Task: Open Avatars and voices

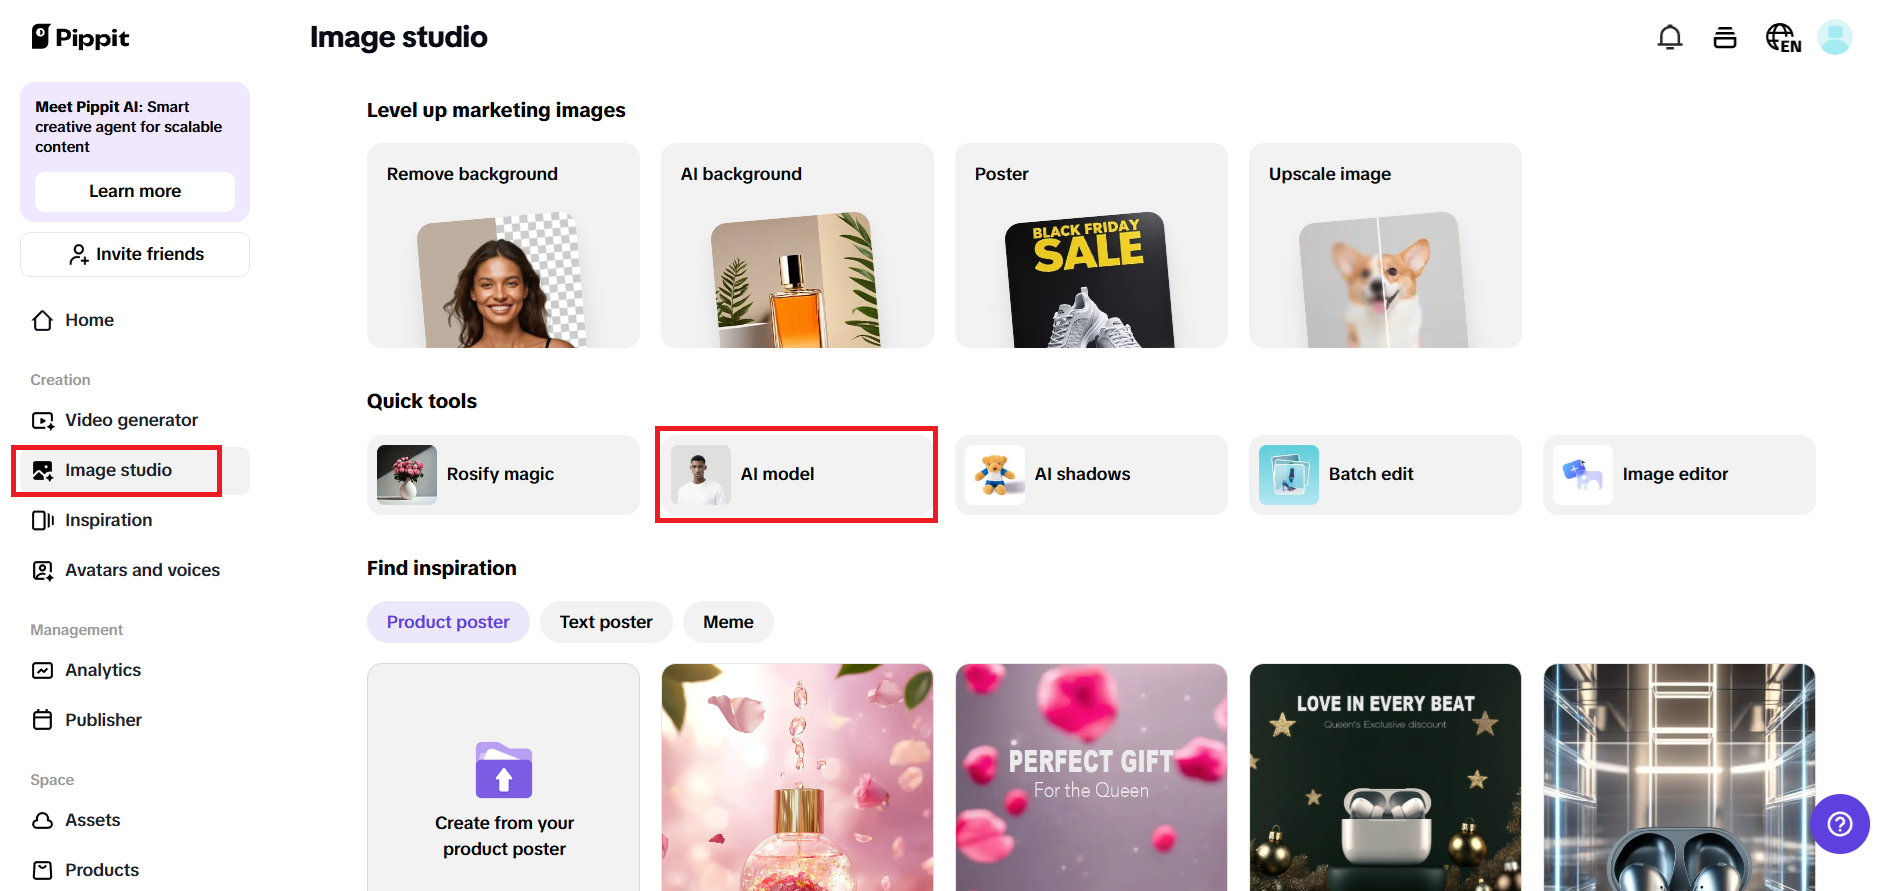Action: tap(142, 570)
